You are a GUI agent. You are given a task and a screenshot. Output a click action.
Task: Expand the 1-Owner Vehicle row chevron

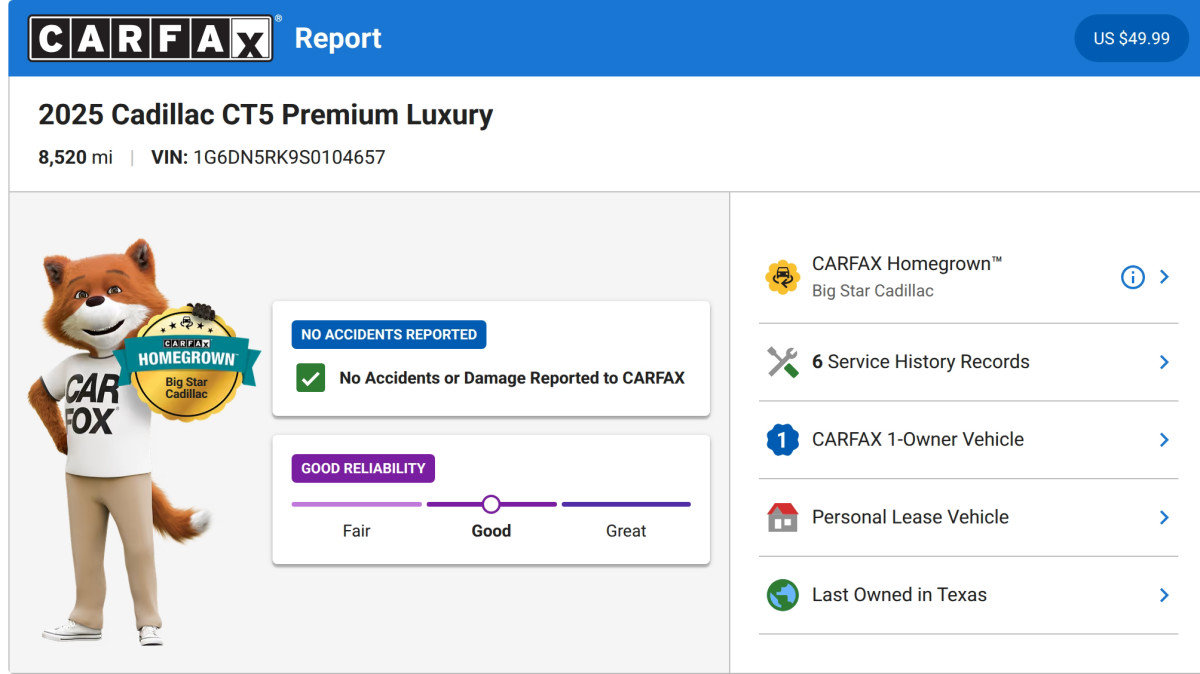(1164, 440)
